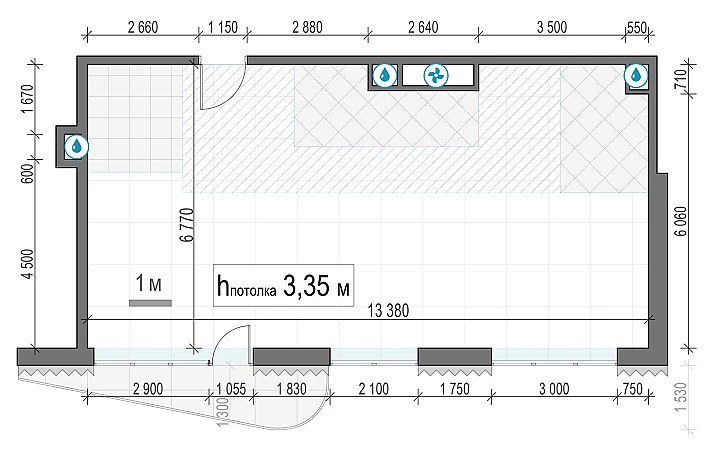
Task: Select the 1 670 dimension on left side
Action: click(28, 101)
